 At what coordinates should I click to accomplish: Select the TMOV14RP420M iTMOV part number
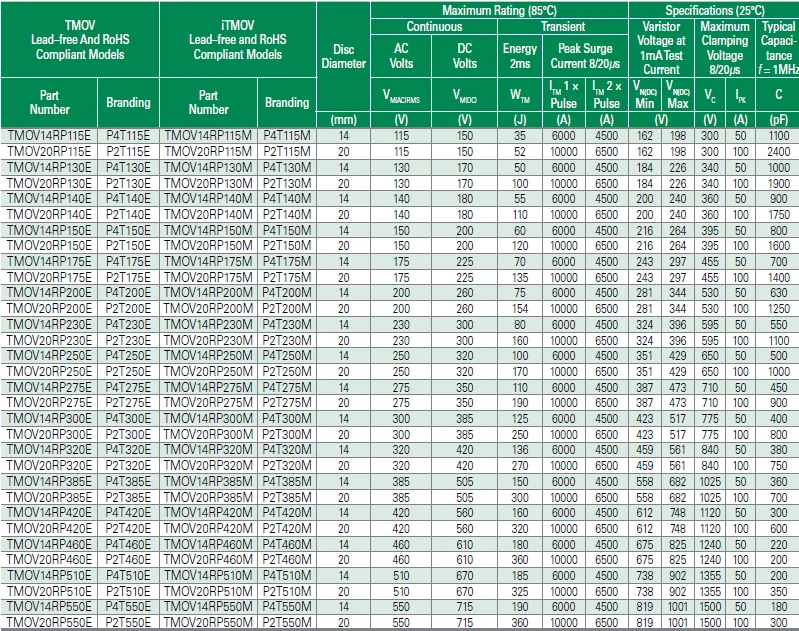pyautogui.click(x=208, y=512)
